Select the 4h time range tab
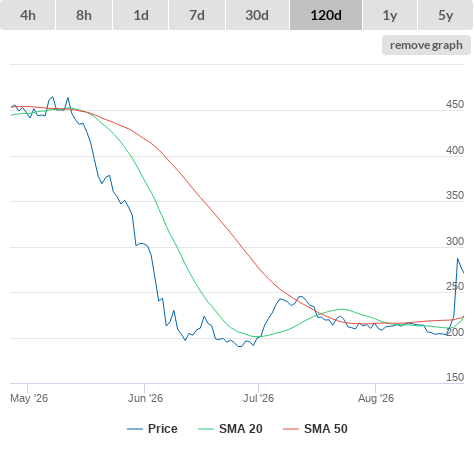This screenshot has height=455, width=474. [28, 15]
